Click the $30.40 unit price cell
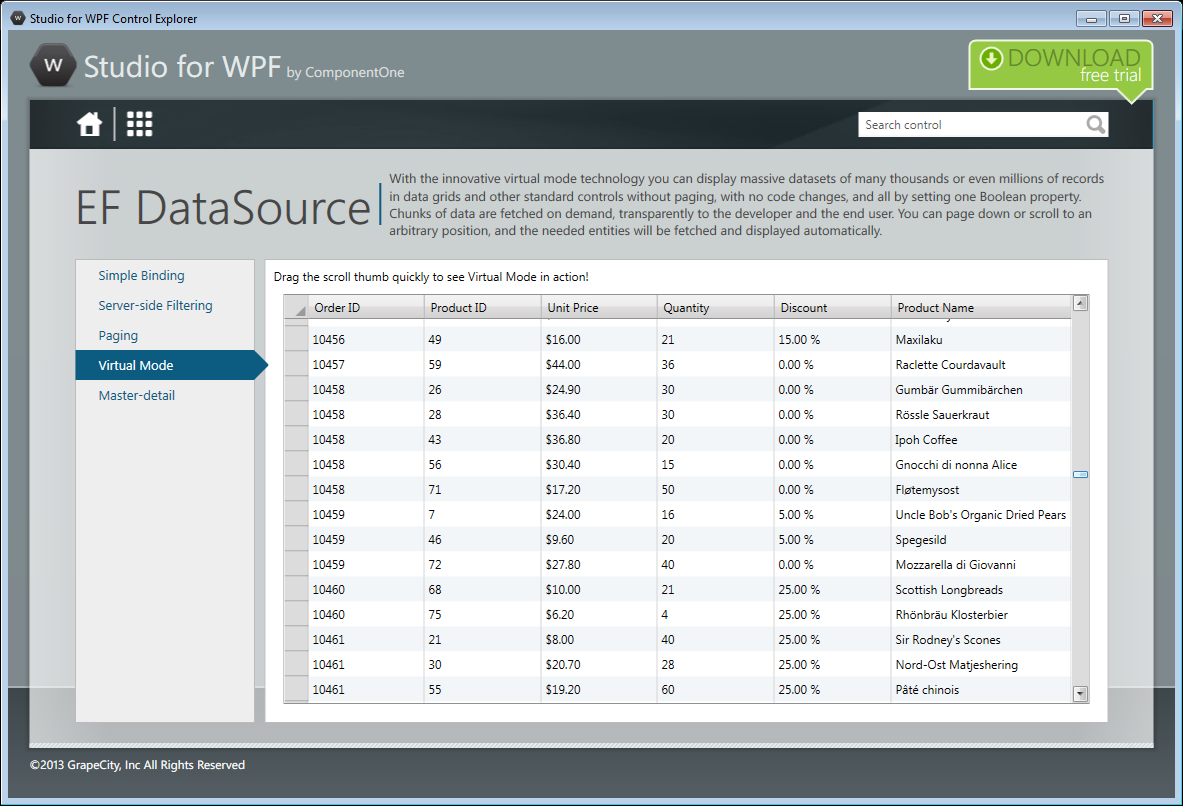 coord(600,464)
